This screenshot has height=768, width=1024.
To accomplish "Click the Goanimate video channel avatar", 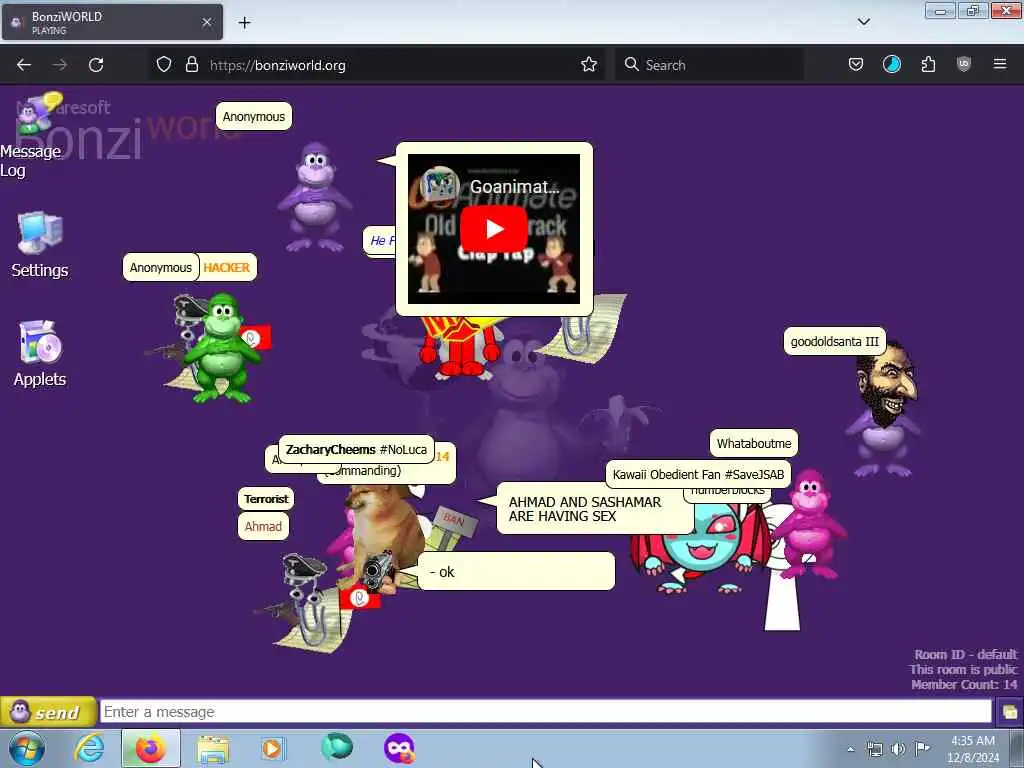I will click(438, 185).
